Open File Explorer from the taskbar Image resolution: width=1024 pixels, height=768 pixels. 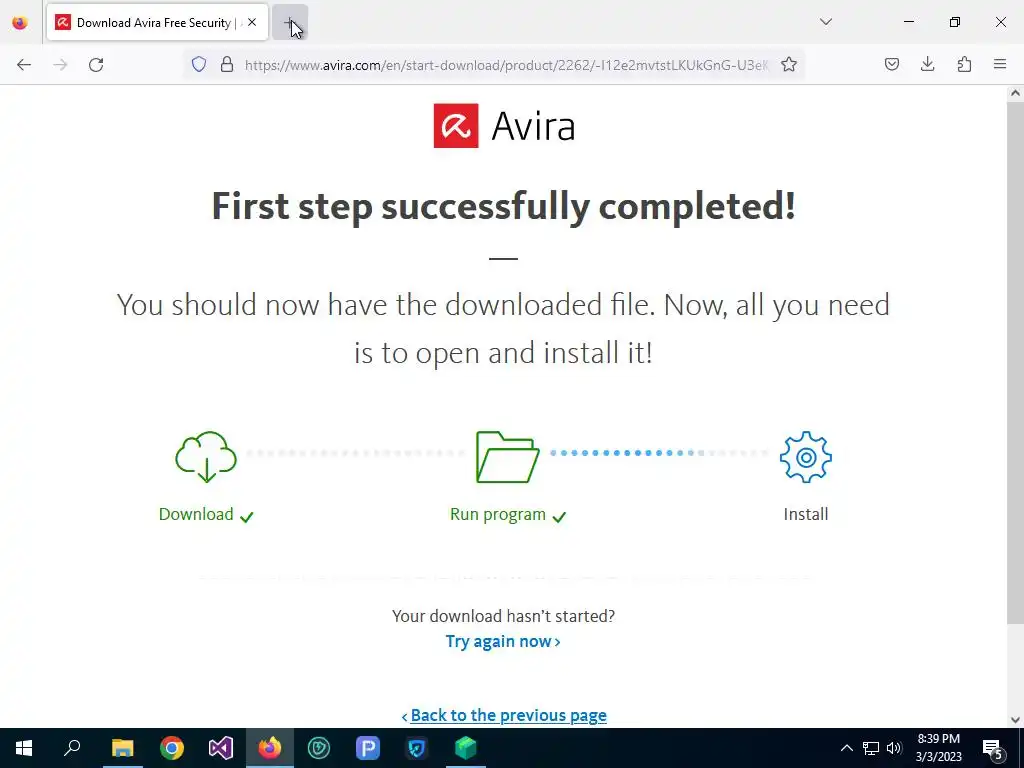tap(122, 748)
